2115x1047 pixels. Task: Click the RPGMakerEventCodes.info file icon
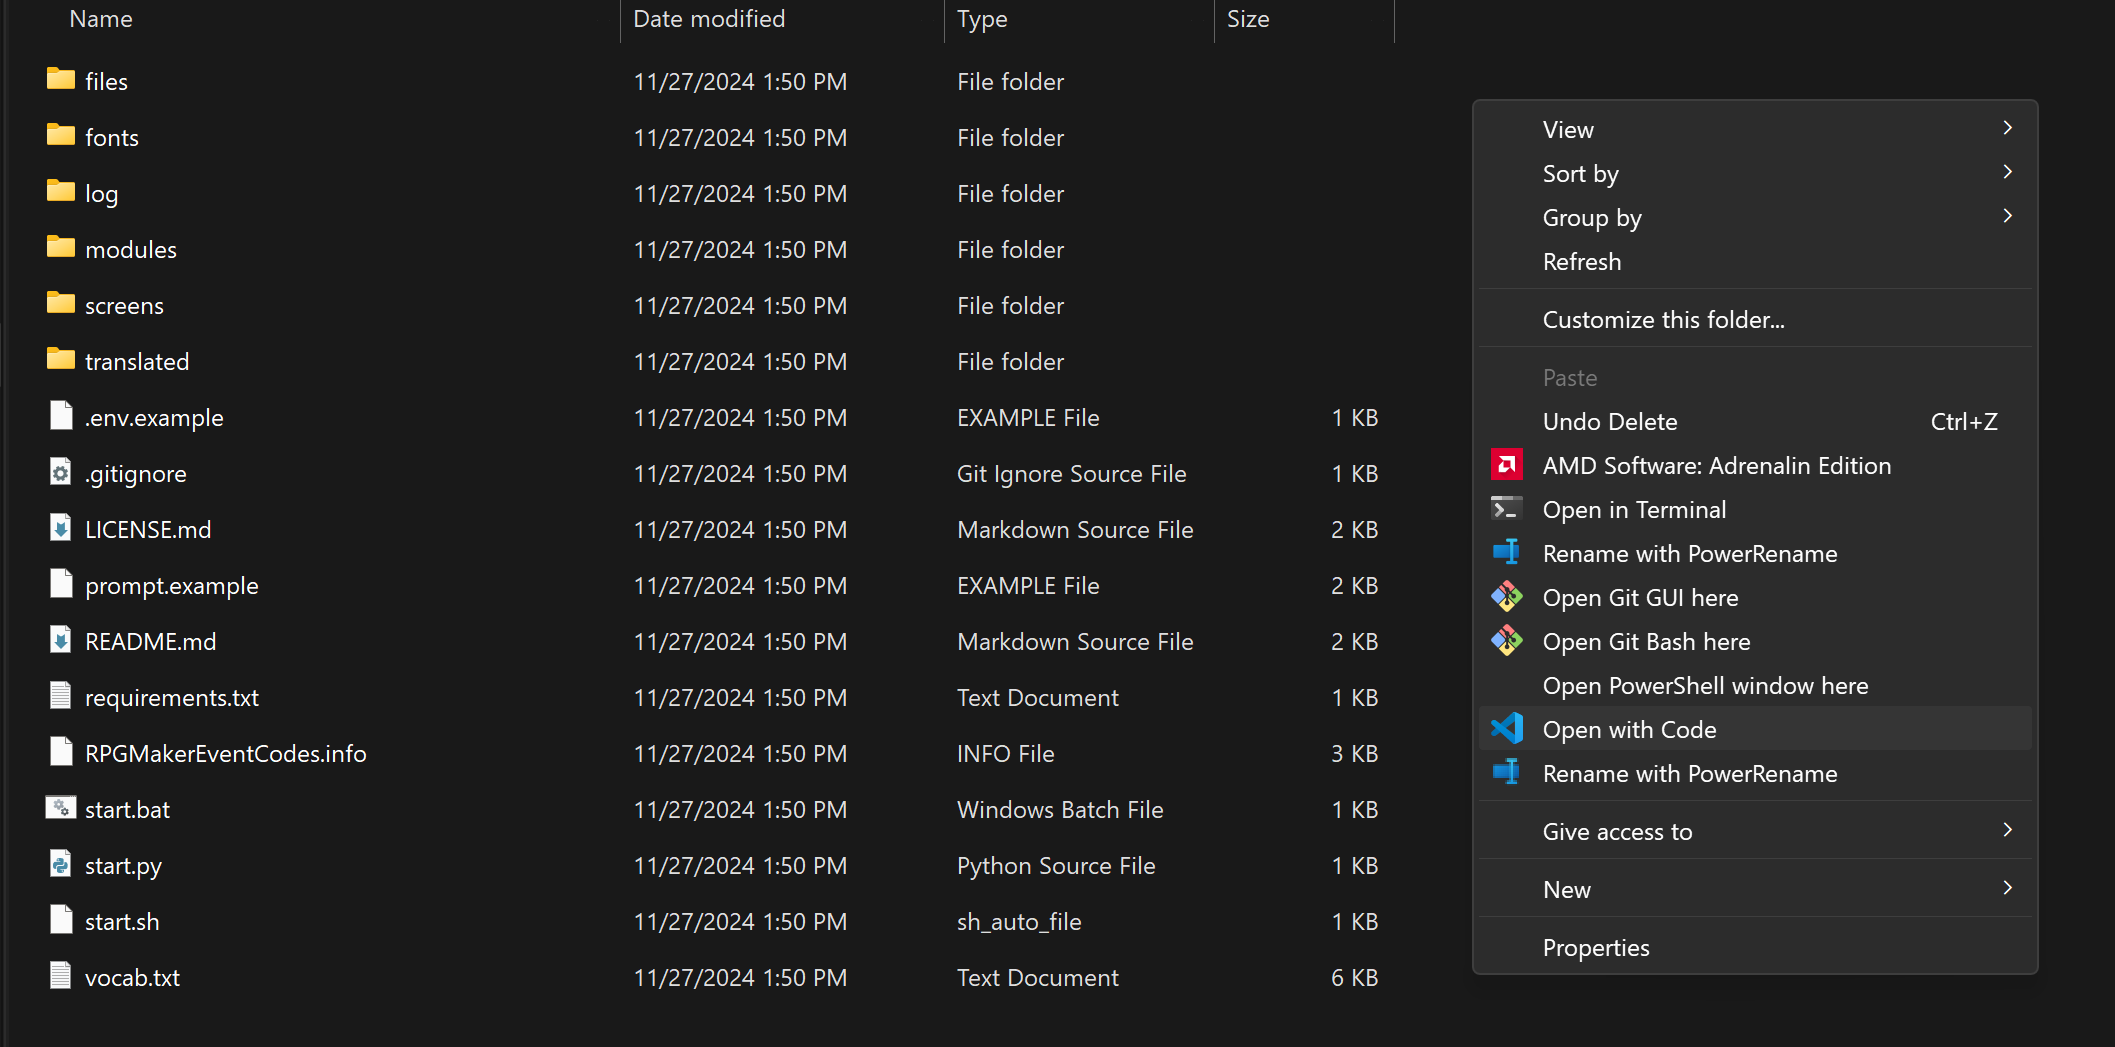click(x=61, y=752)
